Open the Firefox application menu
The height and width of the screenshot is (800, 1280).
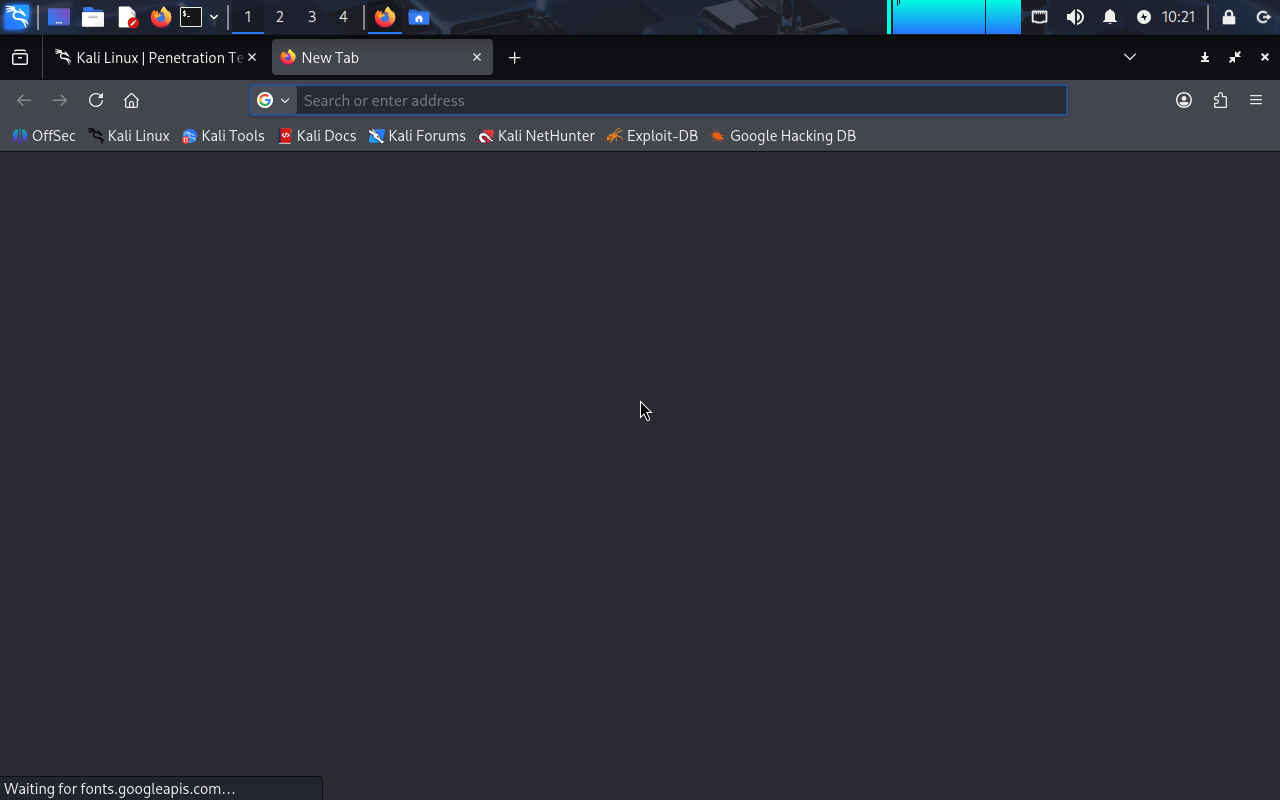tap(1256, 100)
